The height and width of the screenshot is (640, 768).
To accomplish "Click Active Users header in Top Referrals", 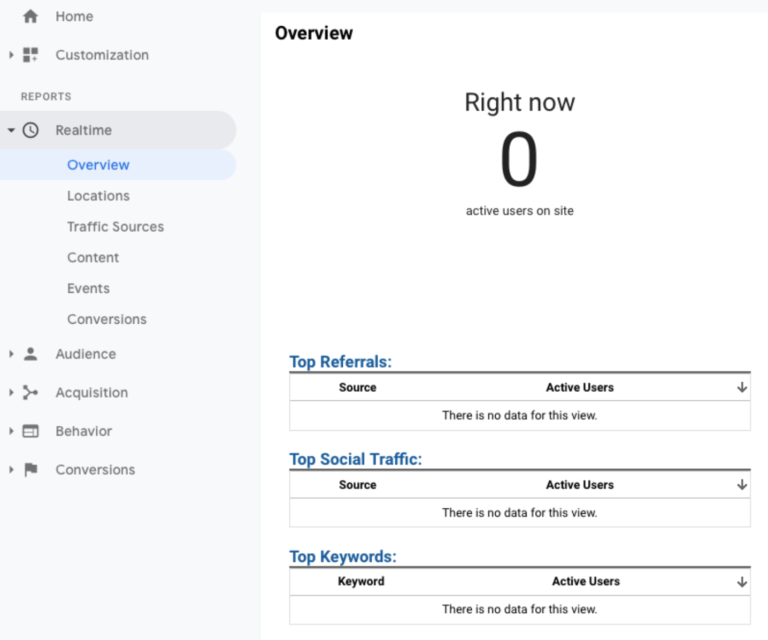I will click(580, 387).
